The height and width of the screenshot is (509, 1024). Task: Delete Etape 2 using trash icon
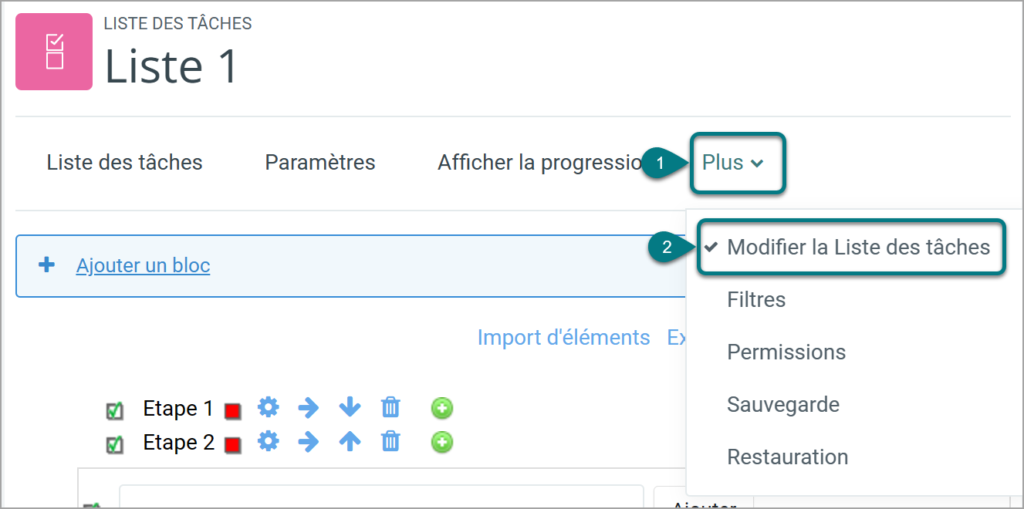pyautogui.click(x=390, y=442)
